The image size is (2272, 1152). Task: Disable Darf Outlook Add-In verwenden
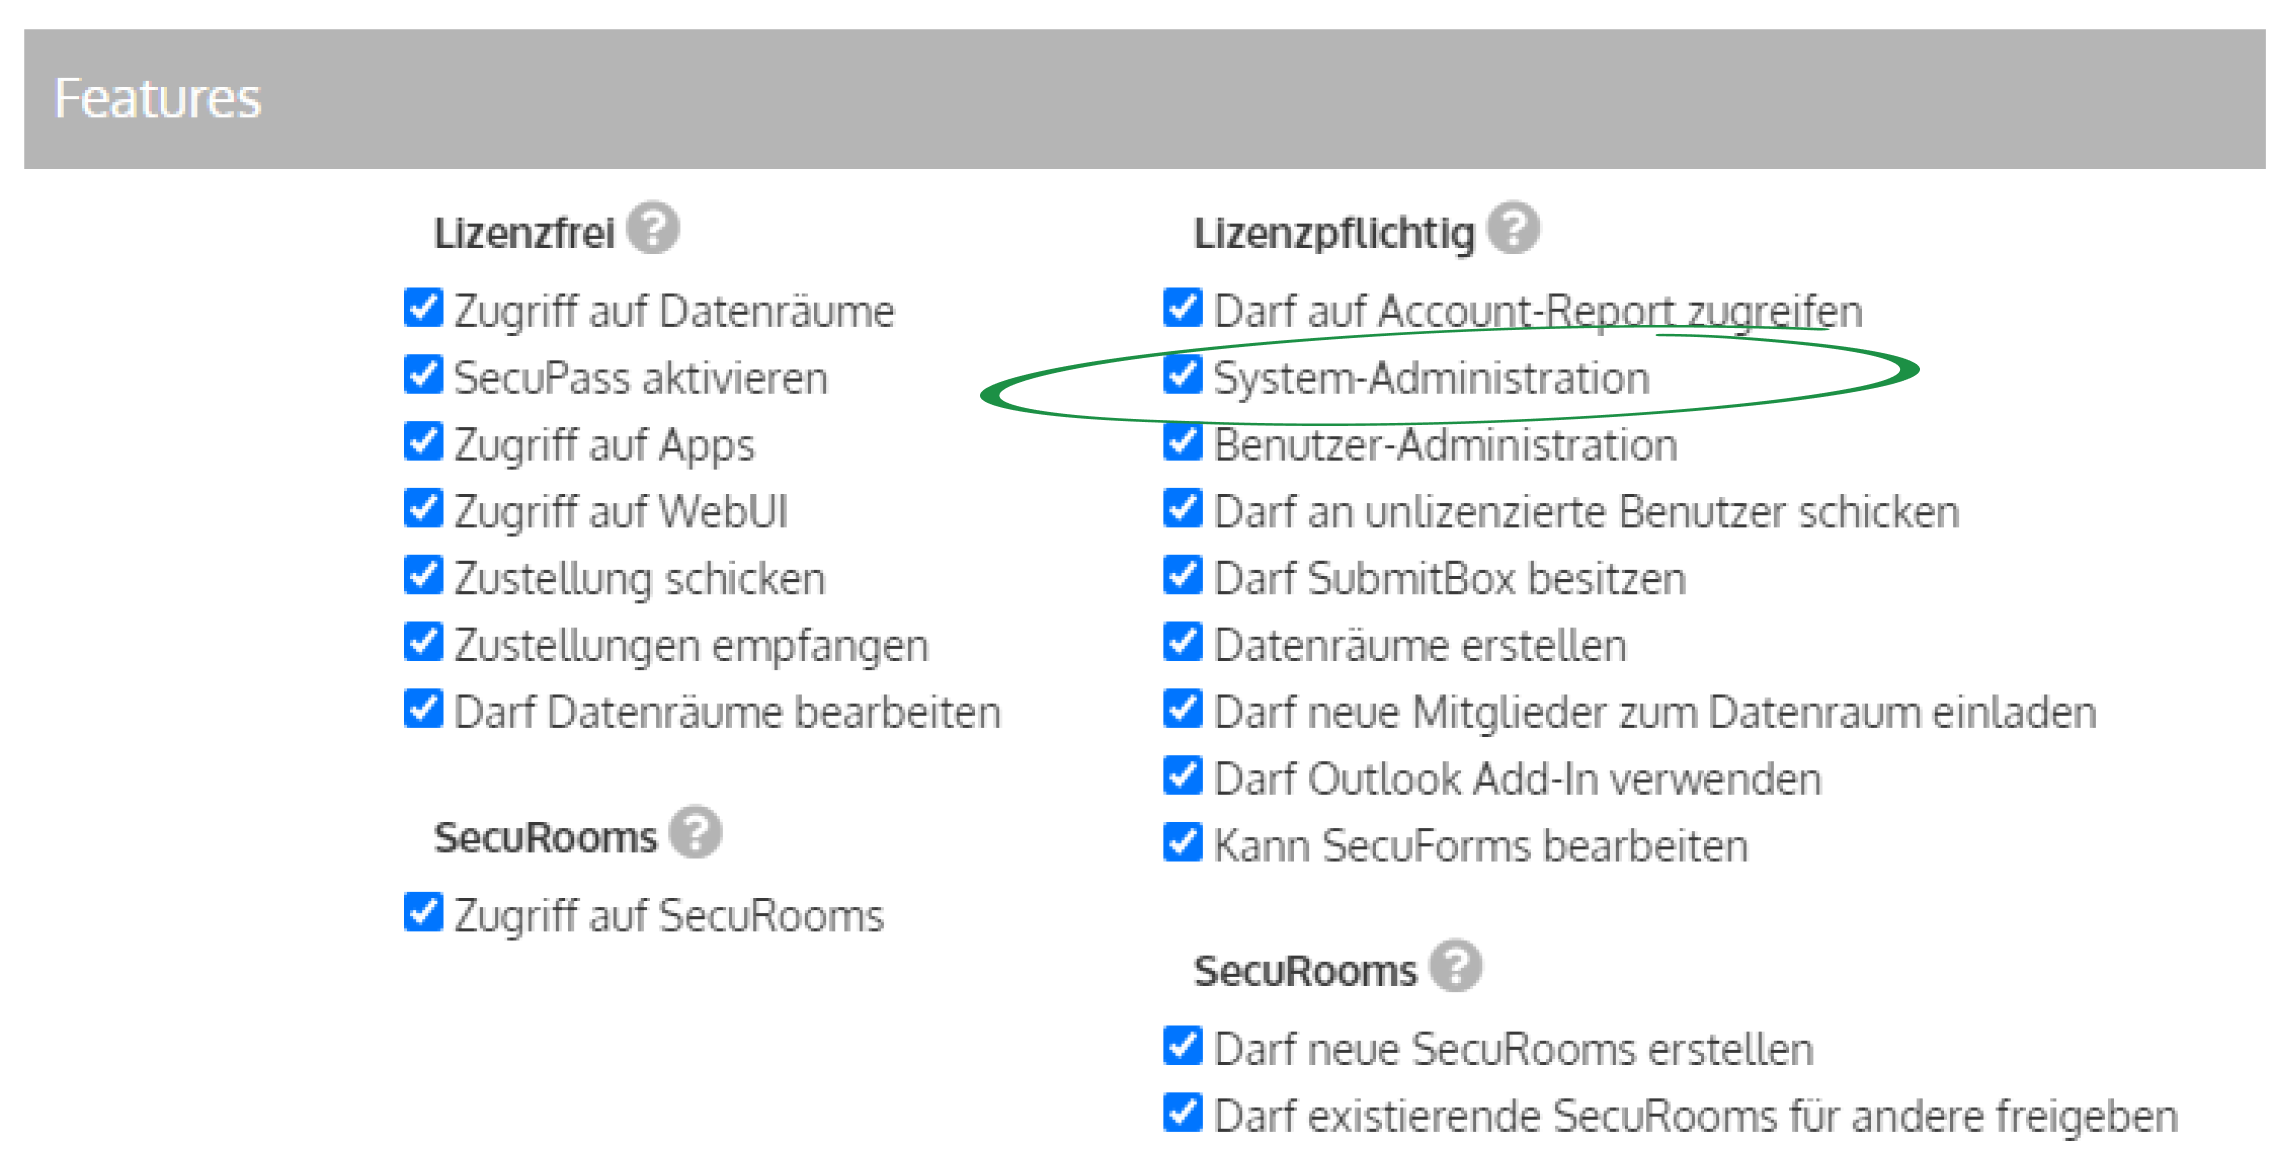pos(1183,777)
